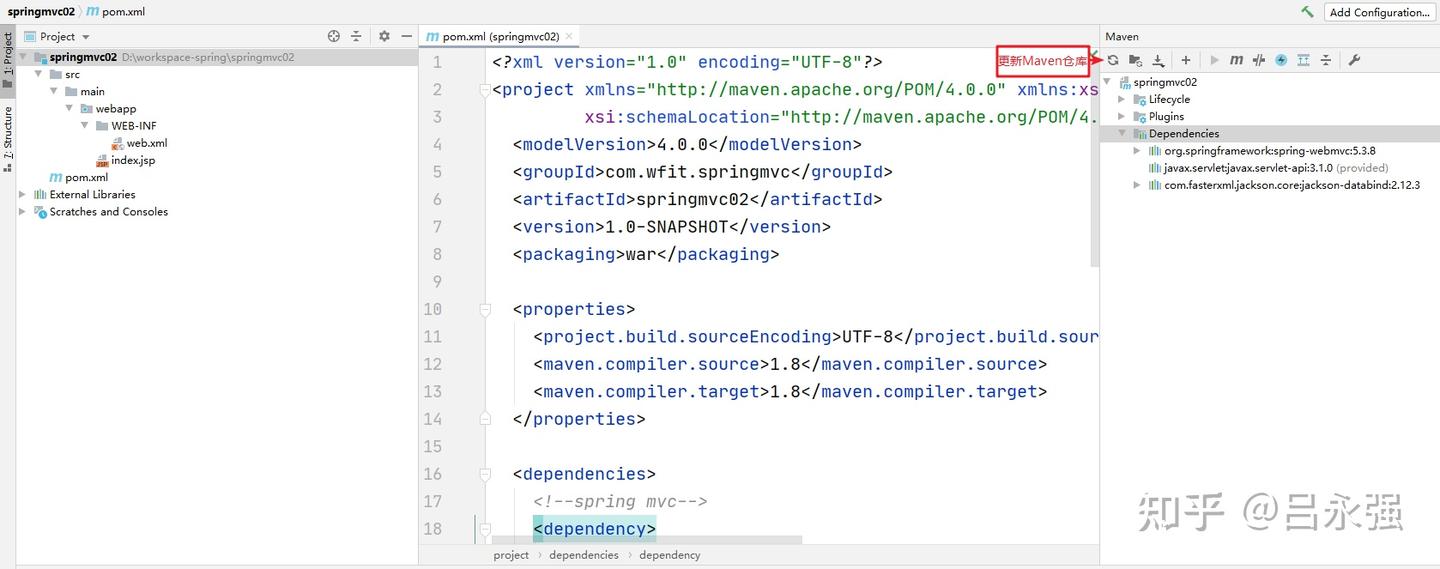This screenshot has height=569, width=1440.
Task: Click Add Configuration button
Action: [x=1380, y=12]
